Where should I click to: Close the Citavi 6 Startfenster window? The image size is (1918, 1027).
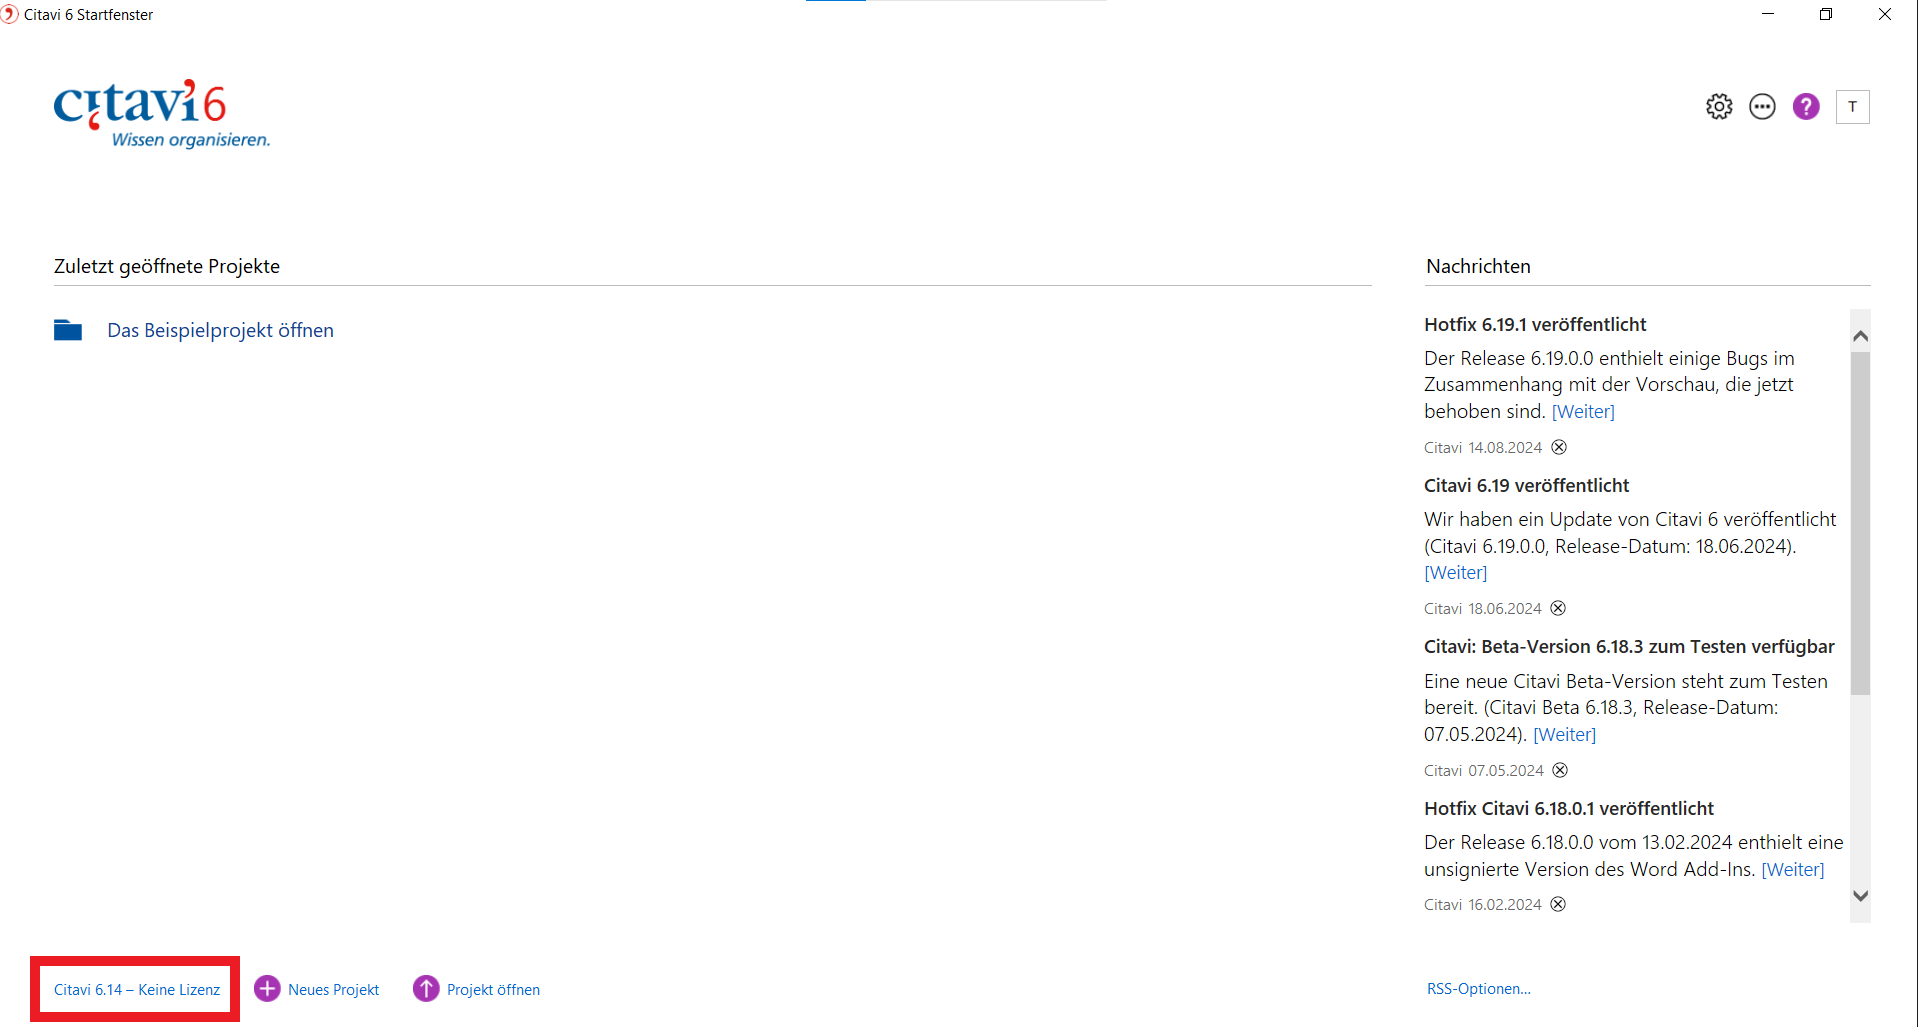(1885, 14)
